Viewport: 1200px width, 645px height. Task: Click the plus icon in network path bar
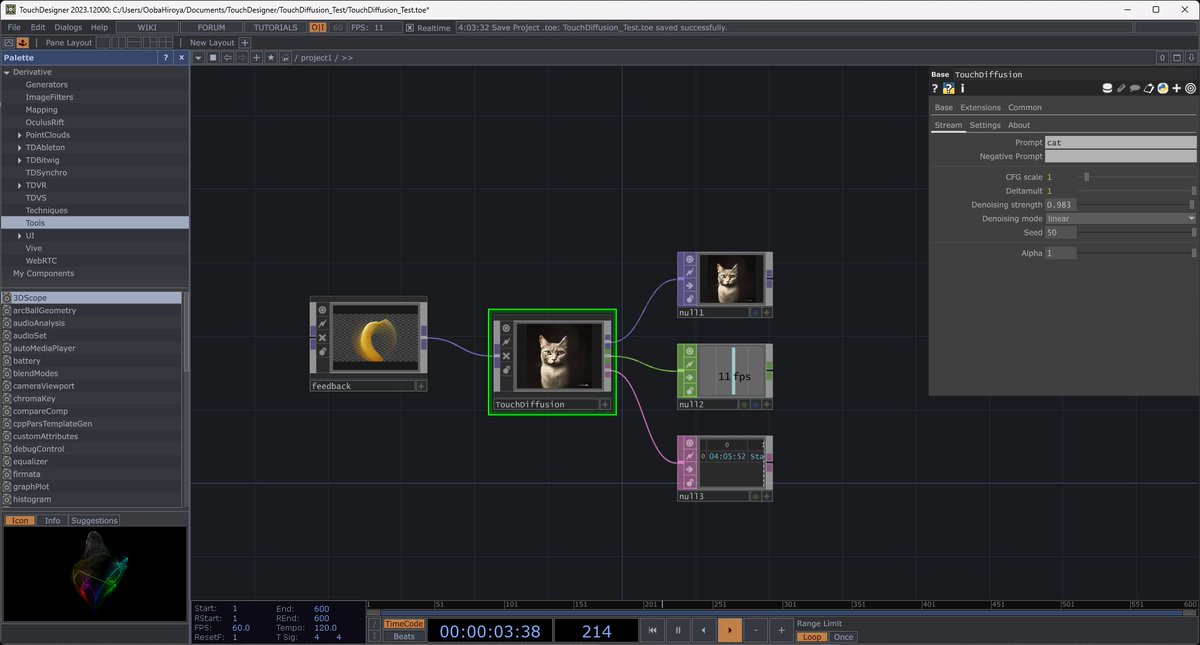[x=257, y=58]
